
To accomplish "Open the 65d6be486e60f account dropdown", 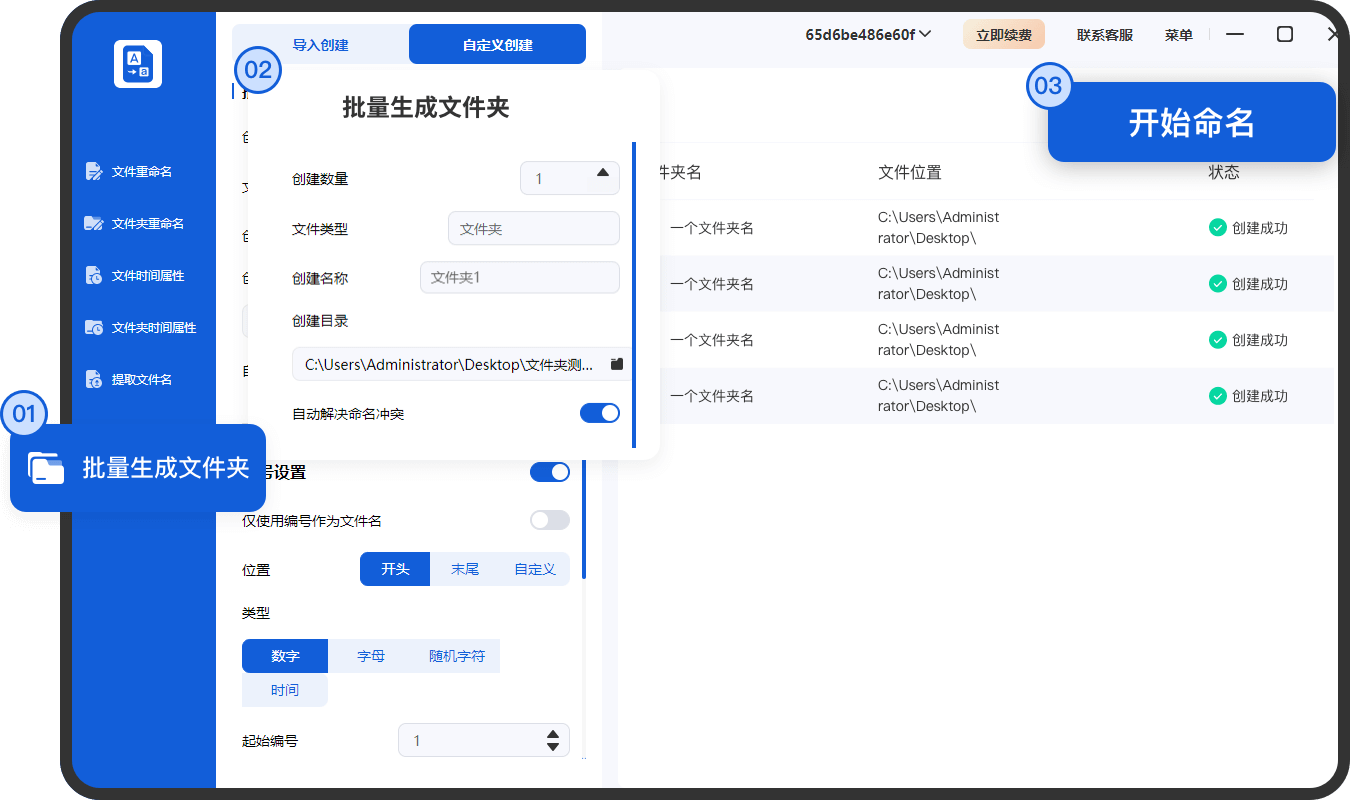I will 868,34.
